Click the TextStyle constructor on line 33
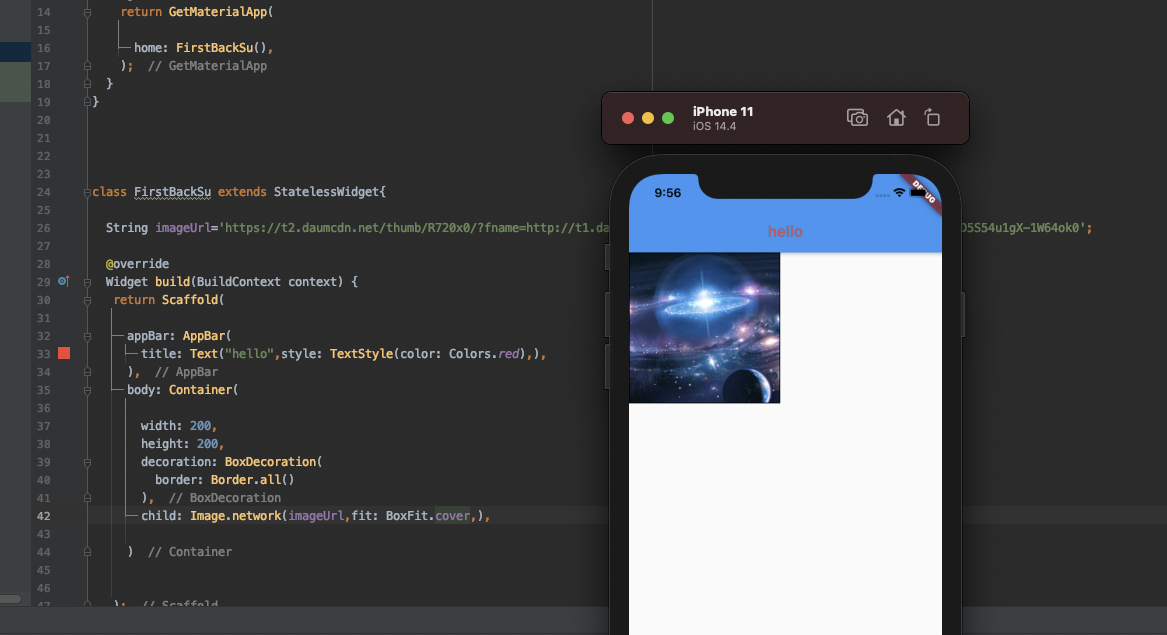 pyautogui.click(x=361, y=354)
